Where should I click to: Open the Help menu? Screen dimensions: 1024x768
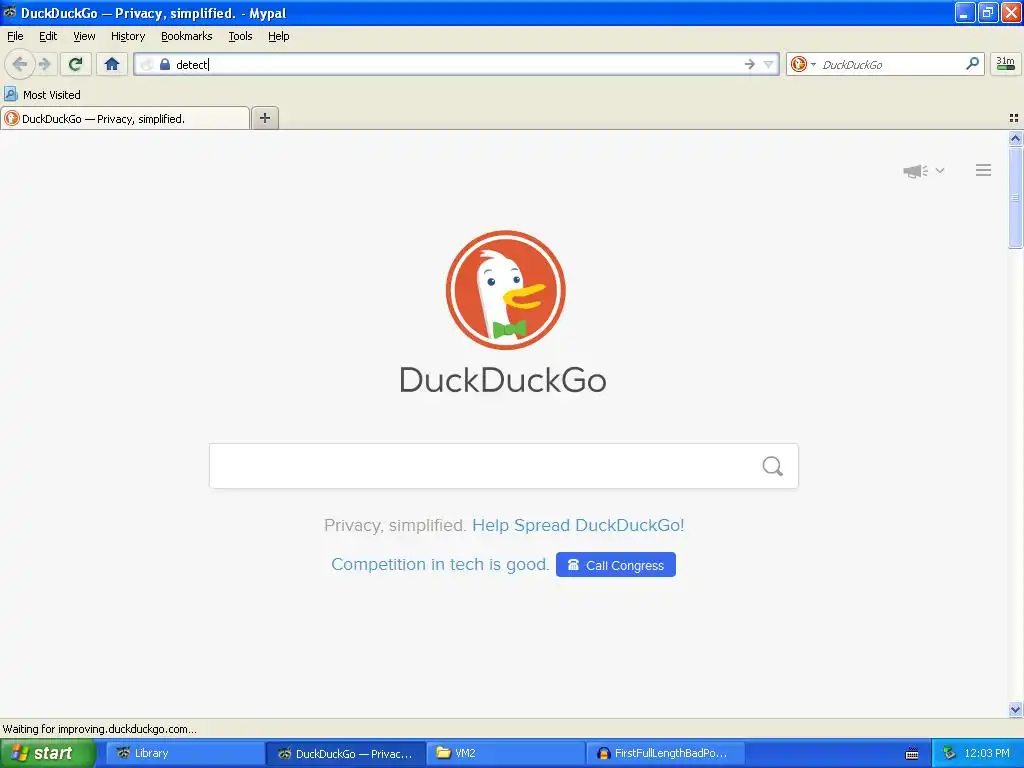click(278, 36)
